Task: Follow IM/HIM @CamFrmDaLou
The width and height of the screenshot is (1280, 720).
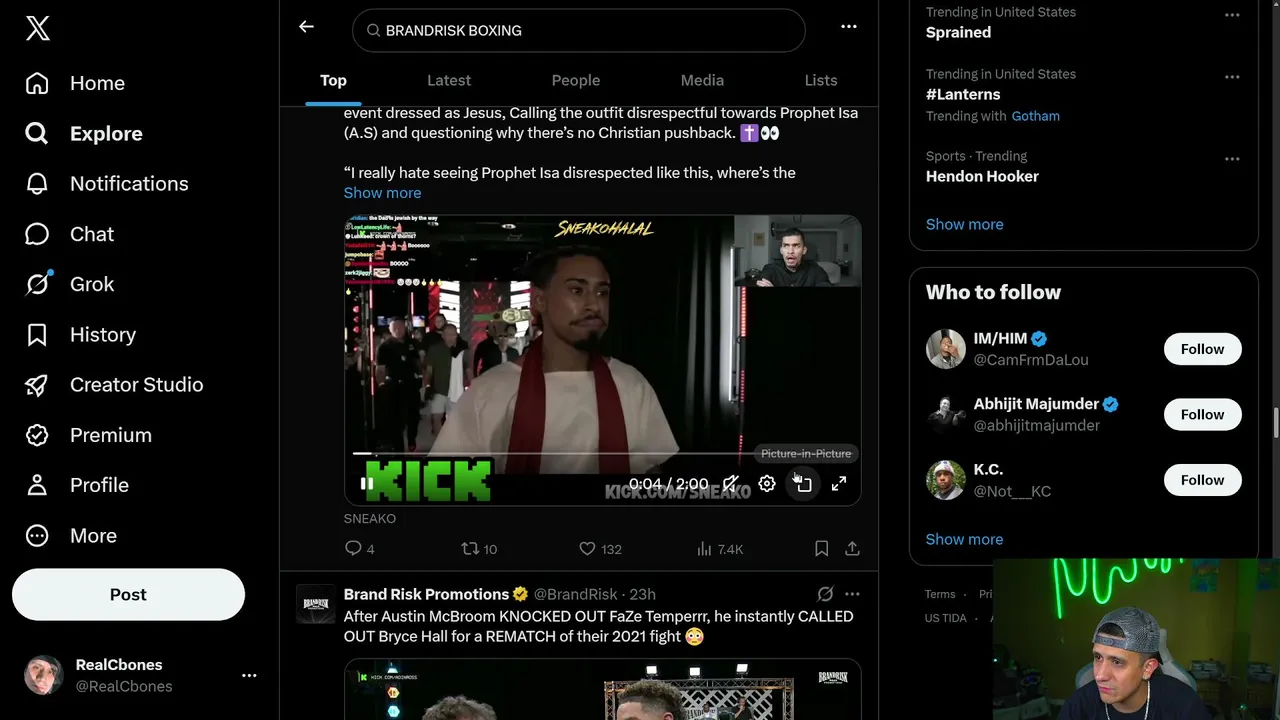Action: [1202, 349]
